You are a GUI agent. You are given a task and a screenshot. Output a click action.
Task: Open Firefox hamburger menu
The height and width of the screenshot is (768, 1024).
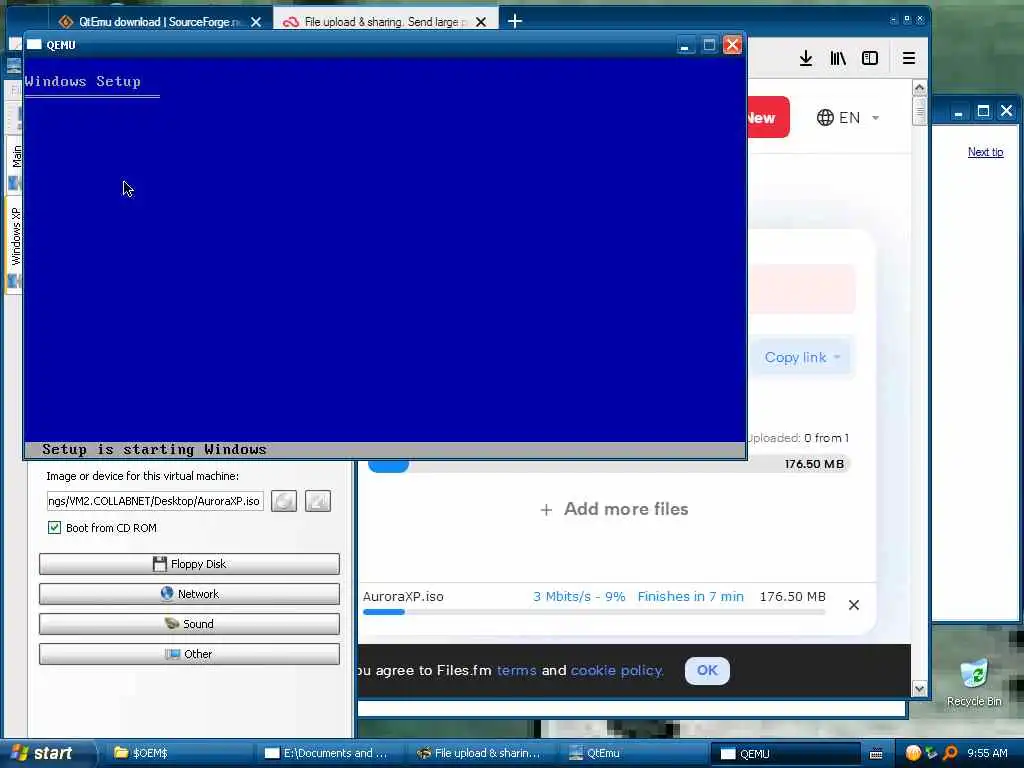coord(908,58)
